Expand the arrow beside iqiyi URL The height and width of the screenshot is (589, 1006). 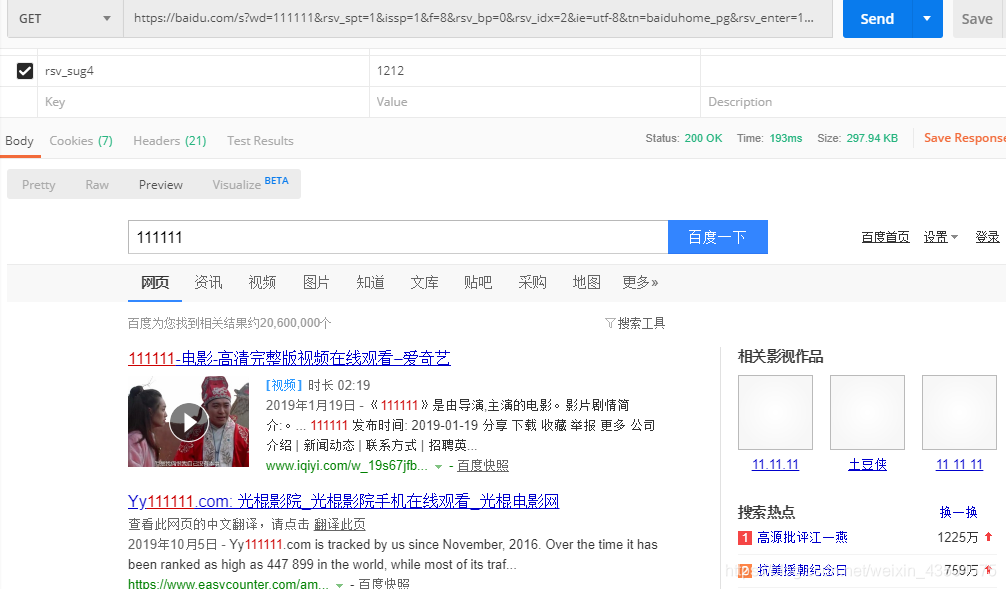(x=439, y=467)
